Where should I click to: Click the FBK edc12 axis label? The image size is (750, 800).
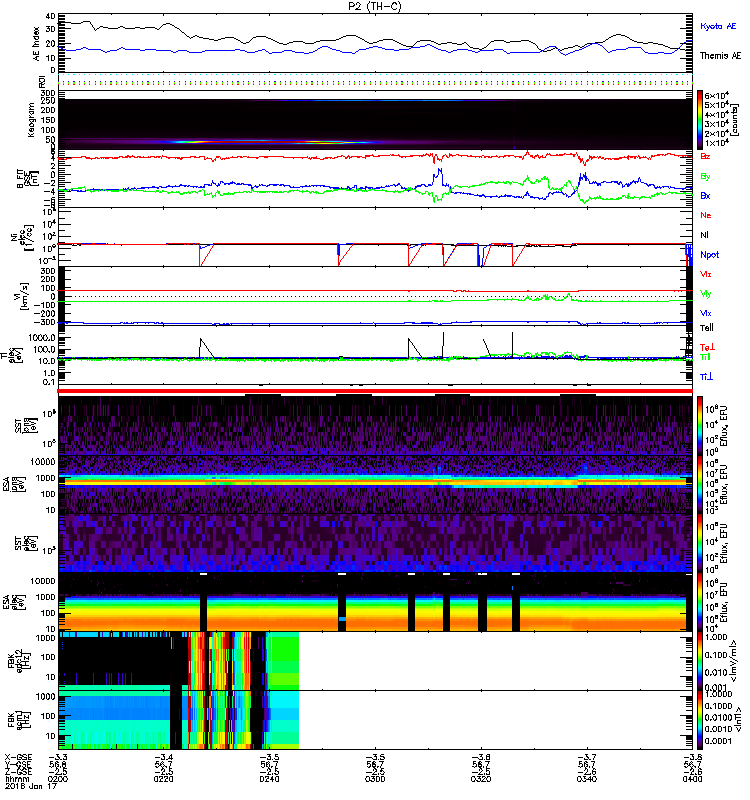(x=20, y=660)
